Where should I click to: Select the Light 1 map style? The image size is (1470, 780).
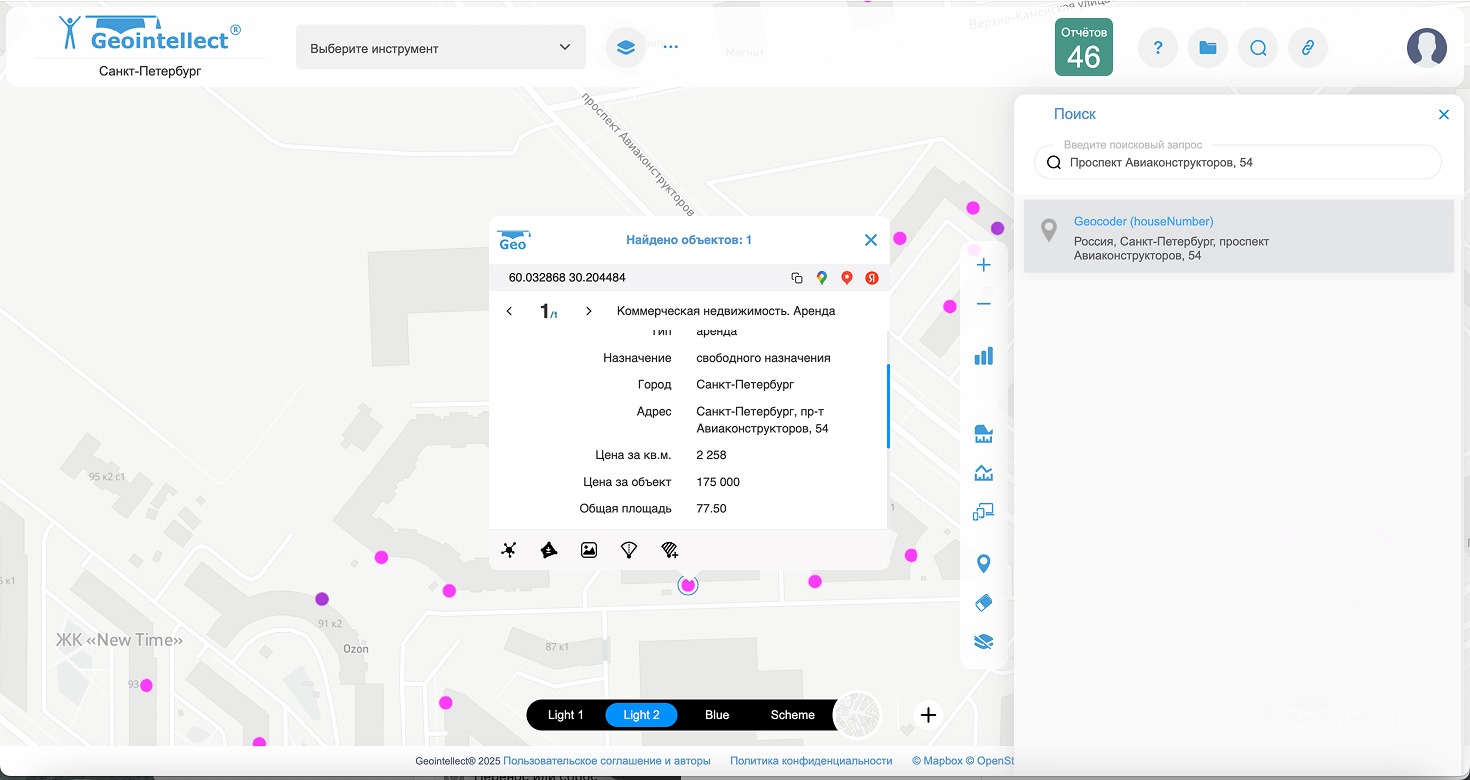[x=565, y=715]
